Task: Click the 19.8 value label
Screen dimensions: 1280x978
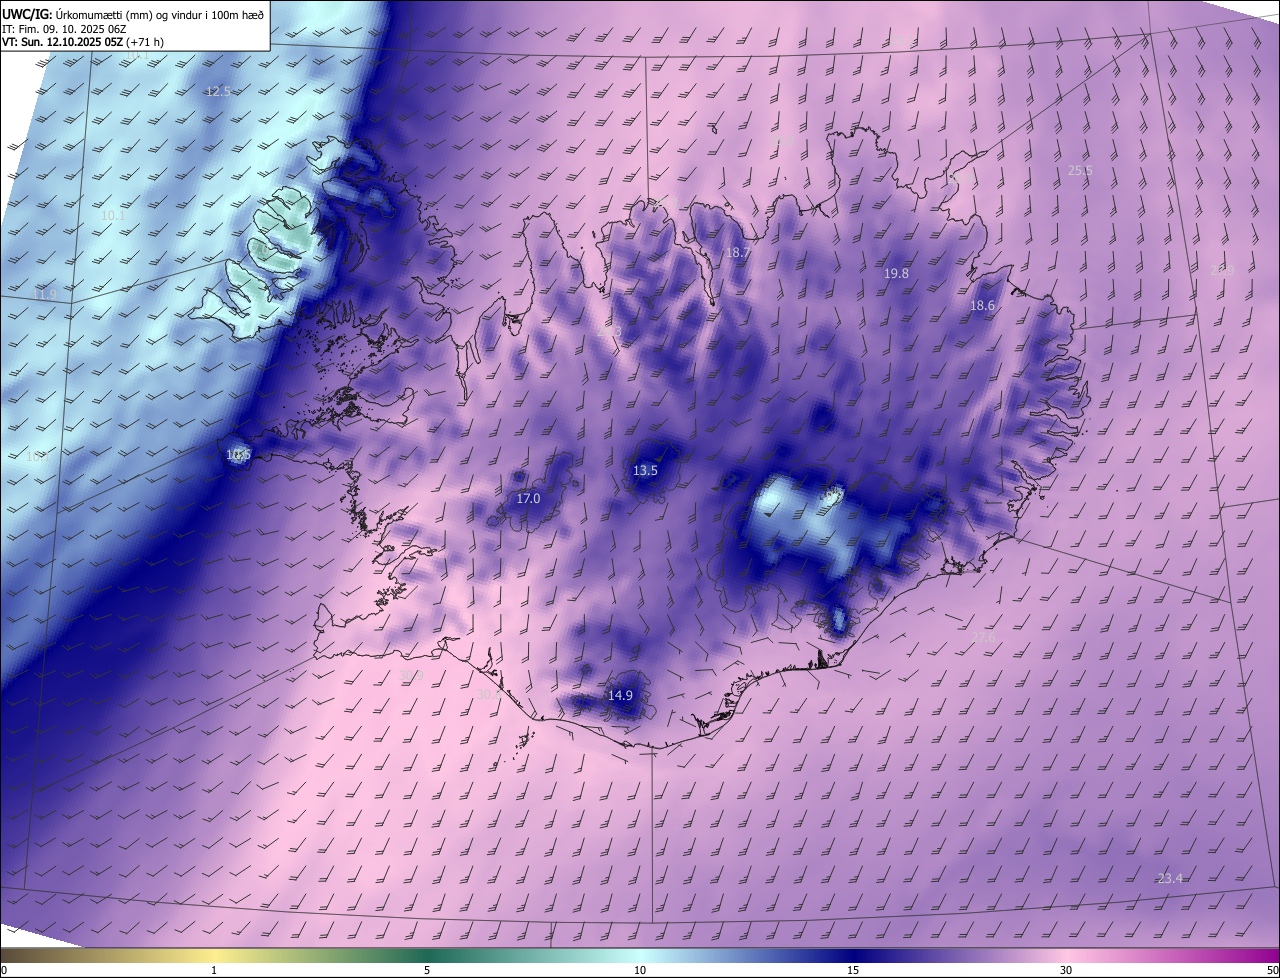Action: coord(896,273)
